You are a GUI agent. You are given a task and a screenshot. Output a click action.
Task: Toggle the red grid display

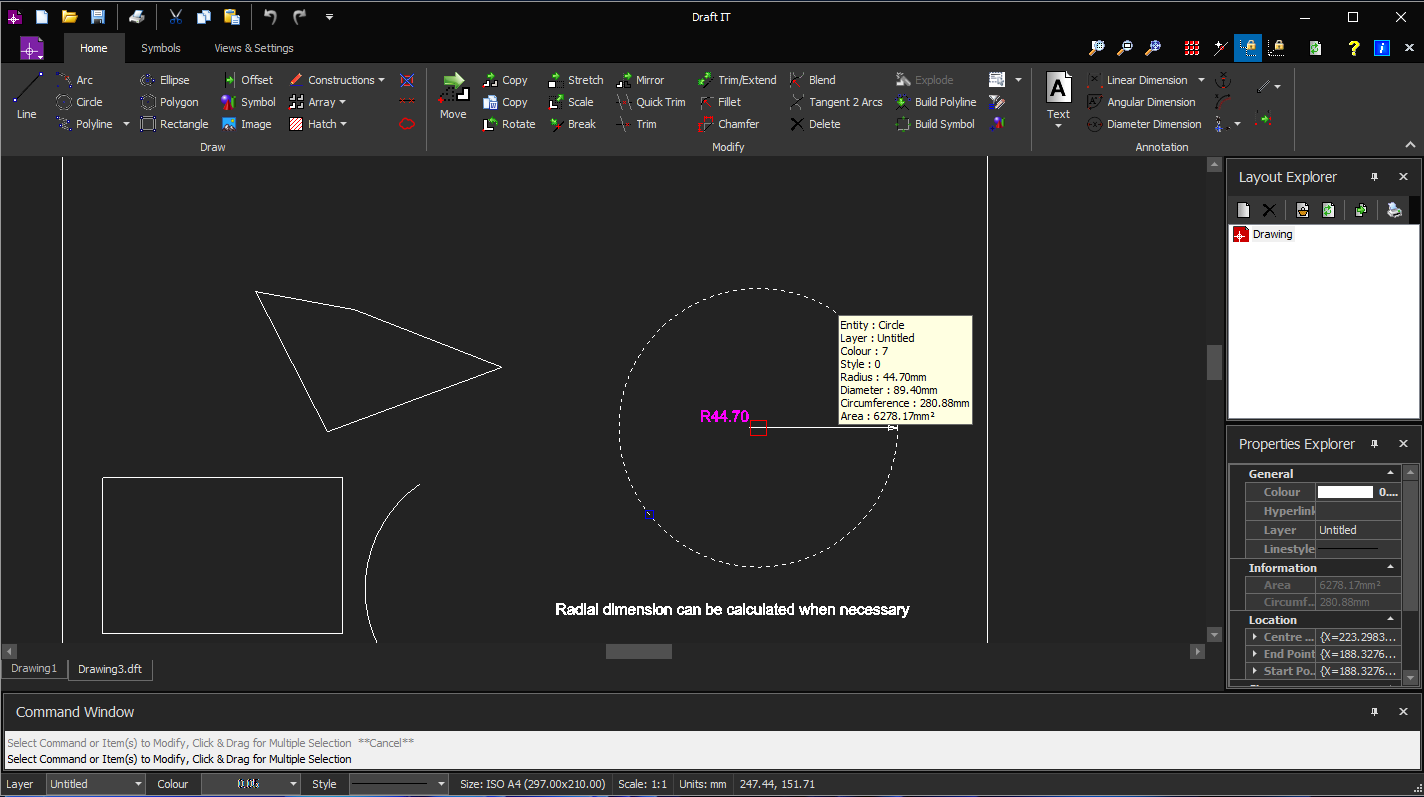[x=1192, y=47]
